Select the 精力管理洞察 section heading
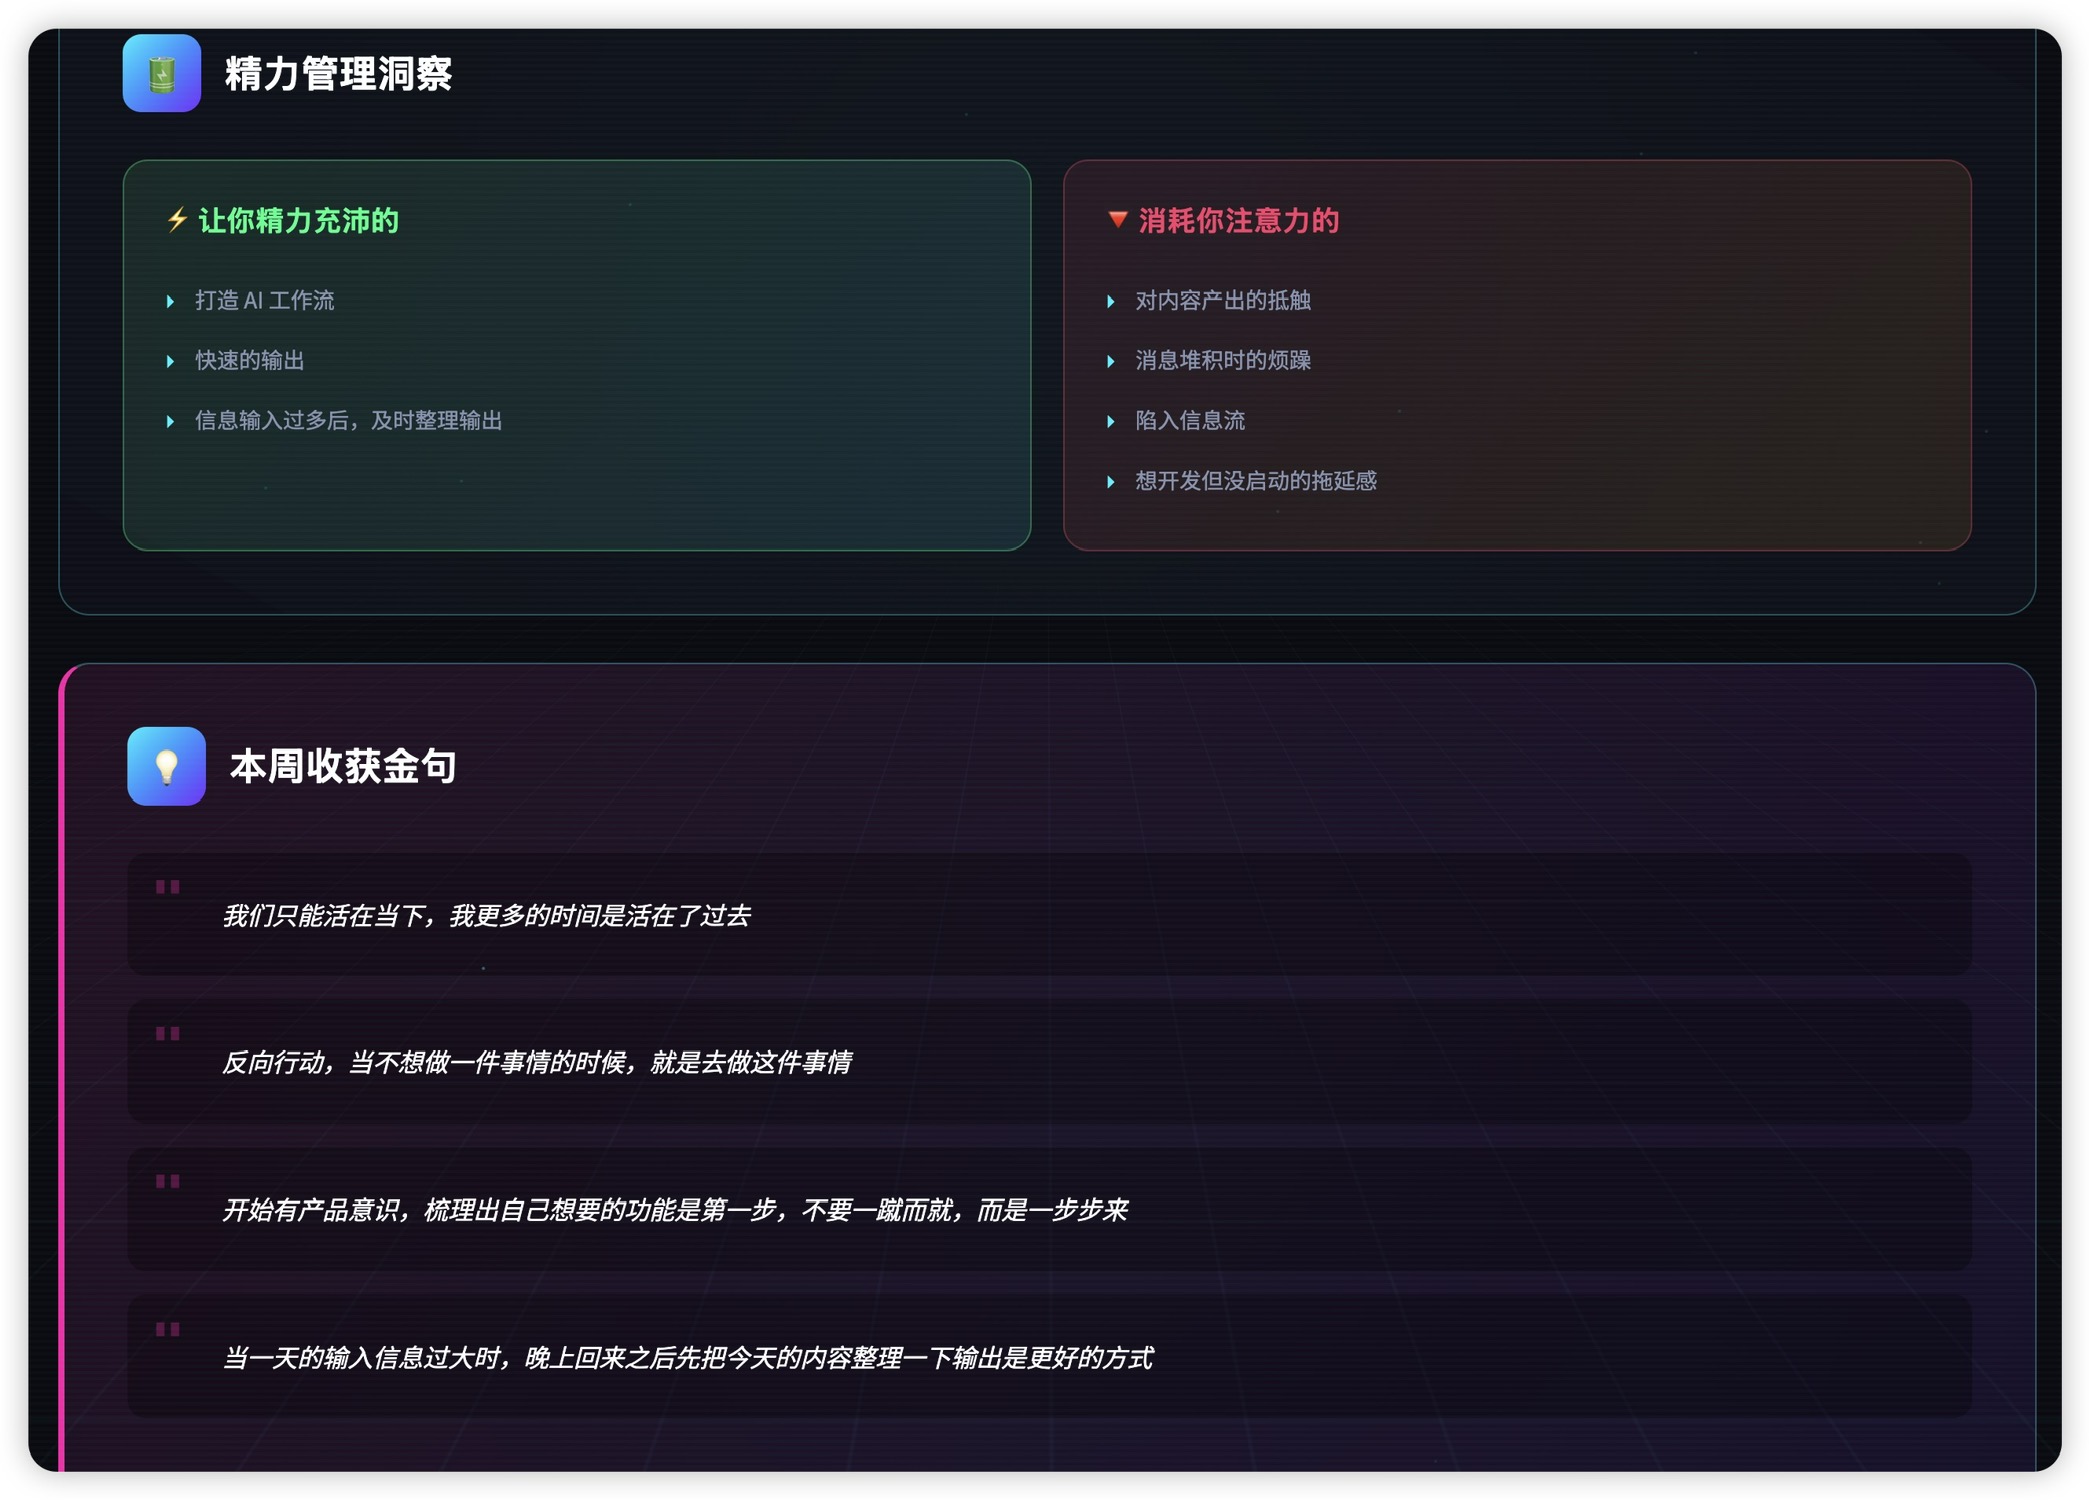The width and height of the screenshot is (2089, 1500). click(x=338, y=74)
